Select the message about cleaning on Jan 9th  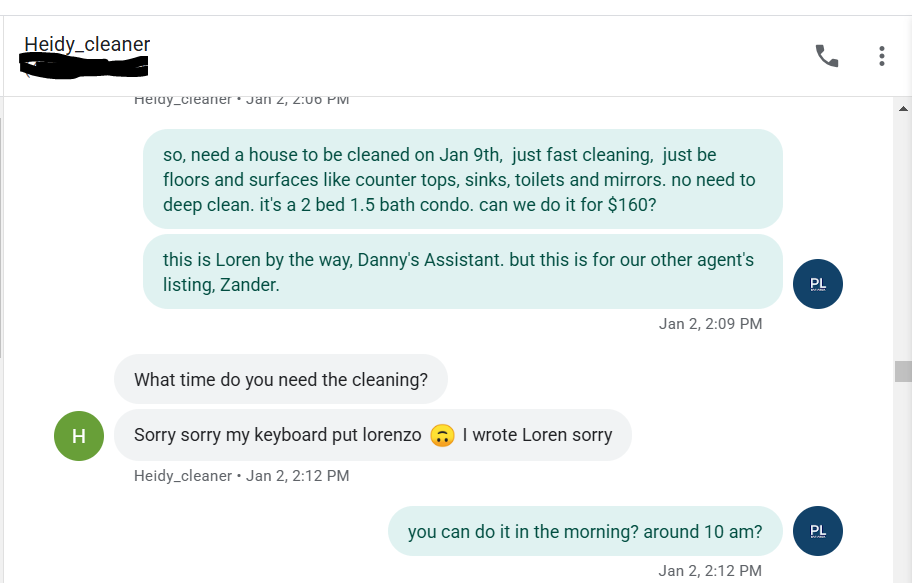point(462,180)
